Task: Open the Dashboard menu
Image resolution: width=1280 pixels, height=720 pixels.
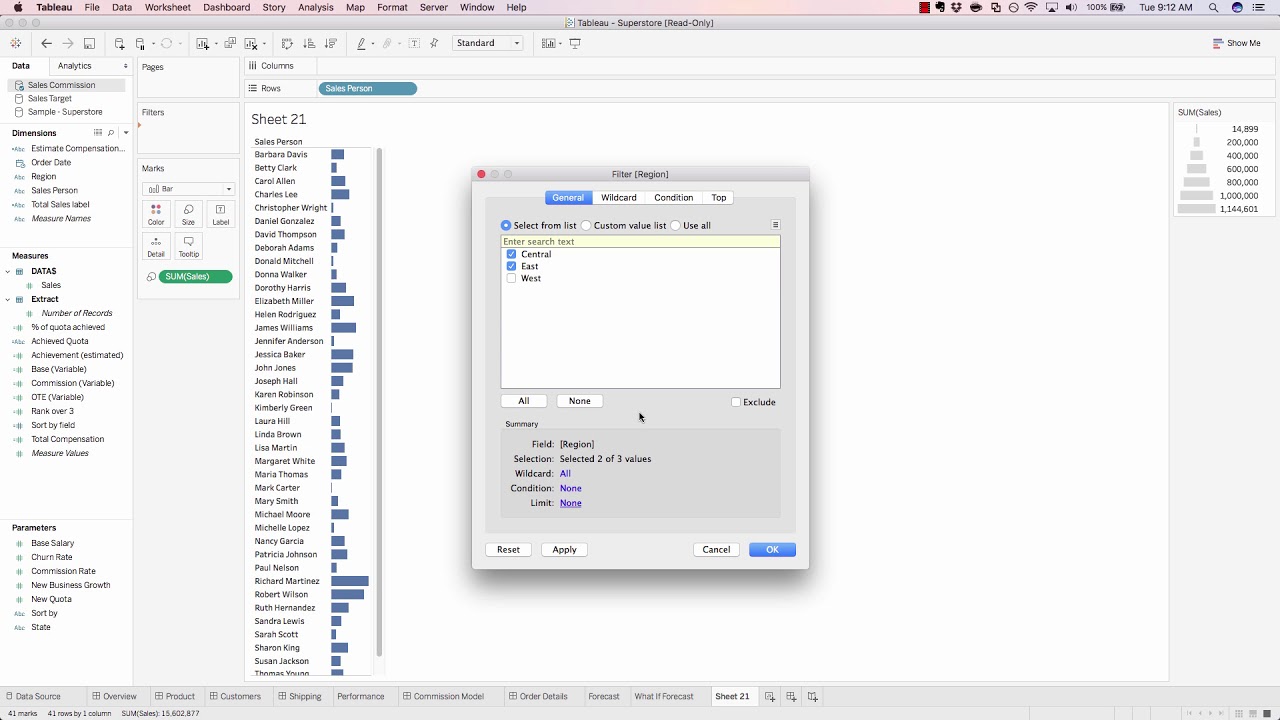Action: click(x=226, y=7)
